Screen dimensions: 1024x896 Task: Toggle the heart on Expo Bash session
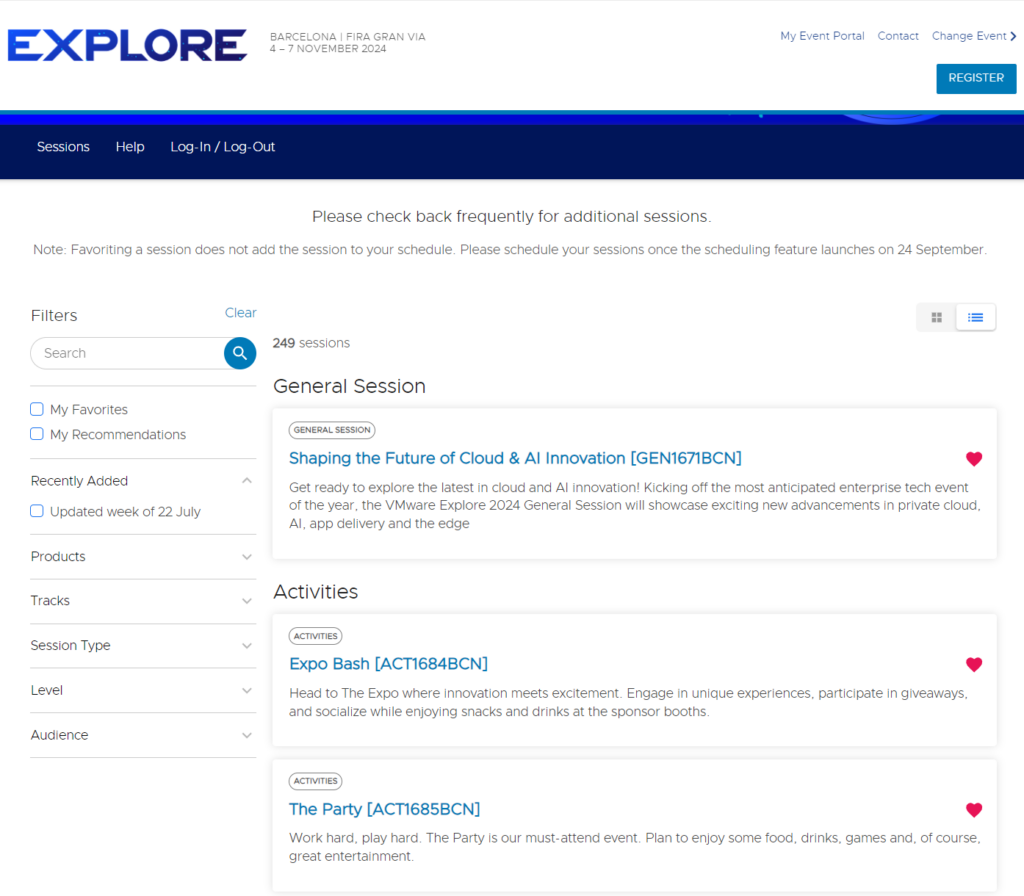coord(974,665)
